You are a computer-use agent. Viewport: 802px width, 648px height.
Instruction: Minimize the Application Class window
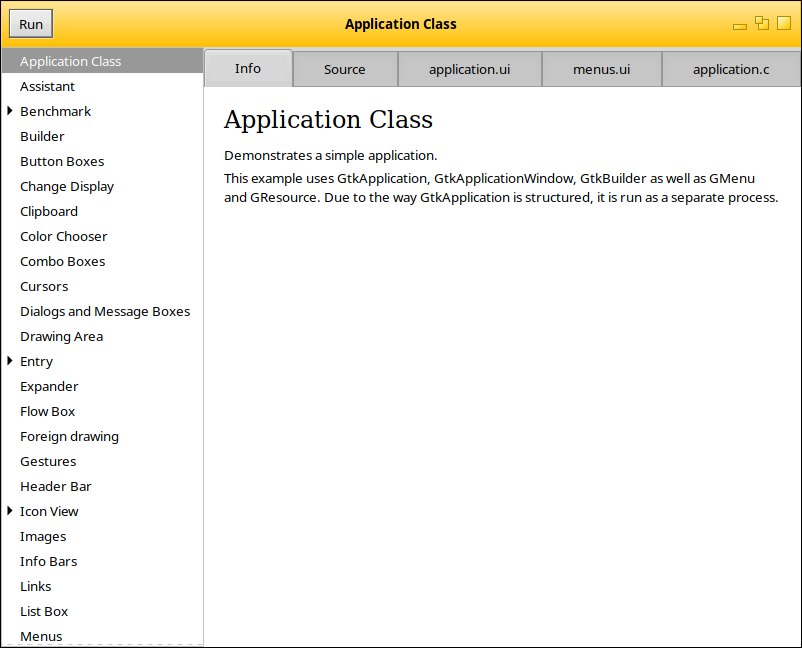click(740, 26)
